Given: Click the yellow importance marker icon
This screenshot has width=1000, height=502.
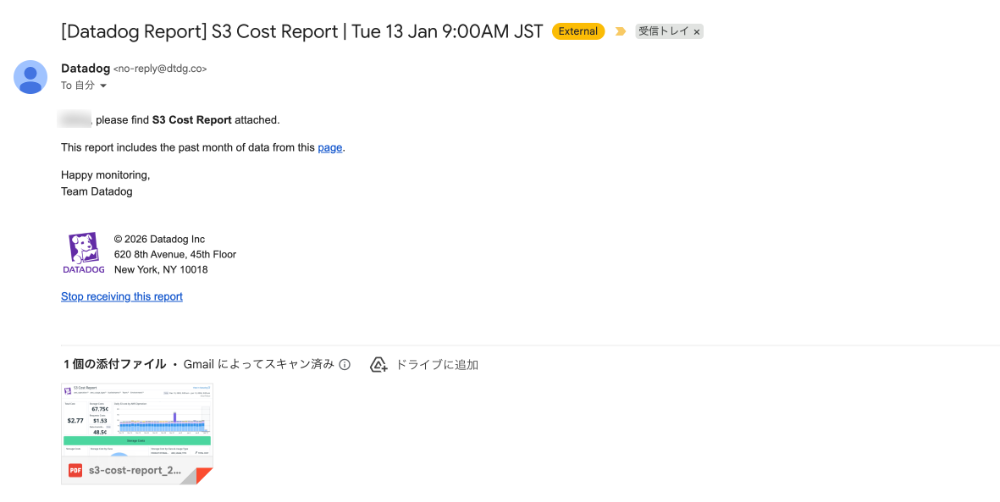Looking at the screenshot, I should (x=621, y=31).
